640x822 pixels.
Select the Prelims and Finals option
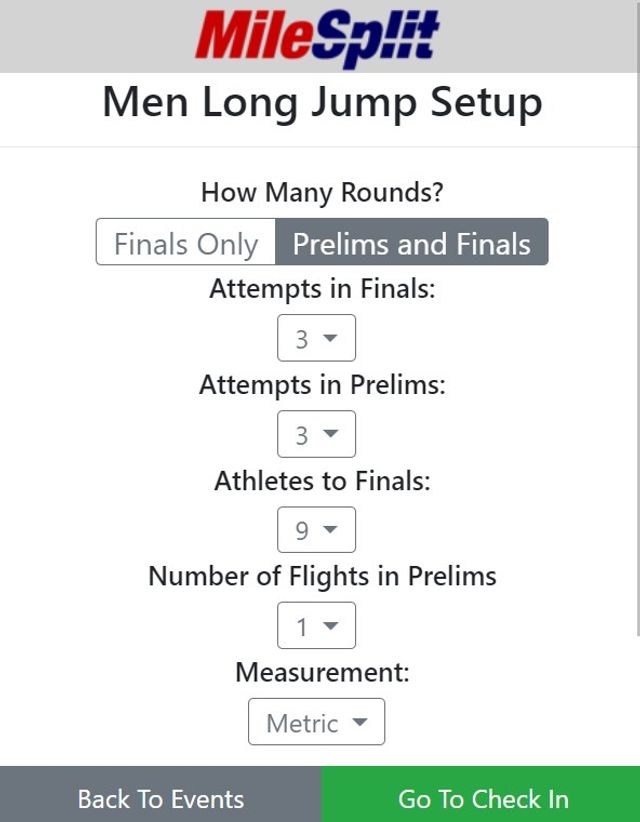(412, 242)
